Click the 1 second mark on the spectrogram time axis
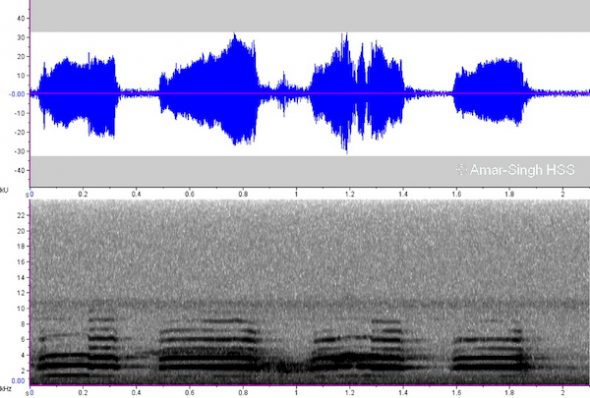The width and height of the screenshot is (590, 398). click(296, 393)
